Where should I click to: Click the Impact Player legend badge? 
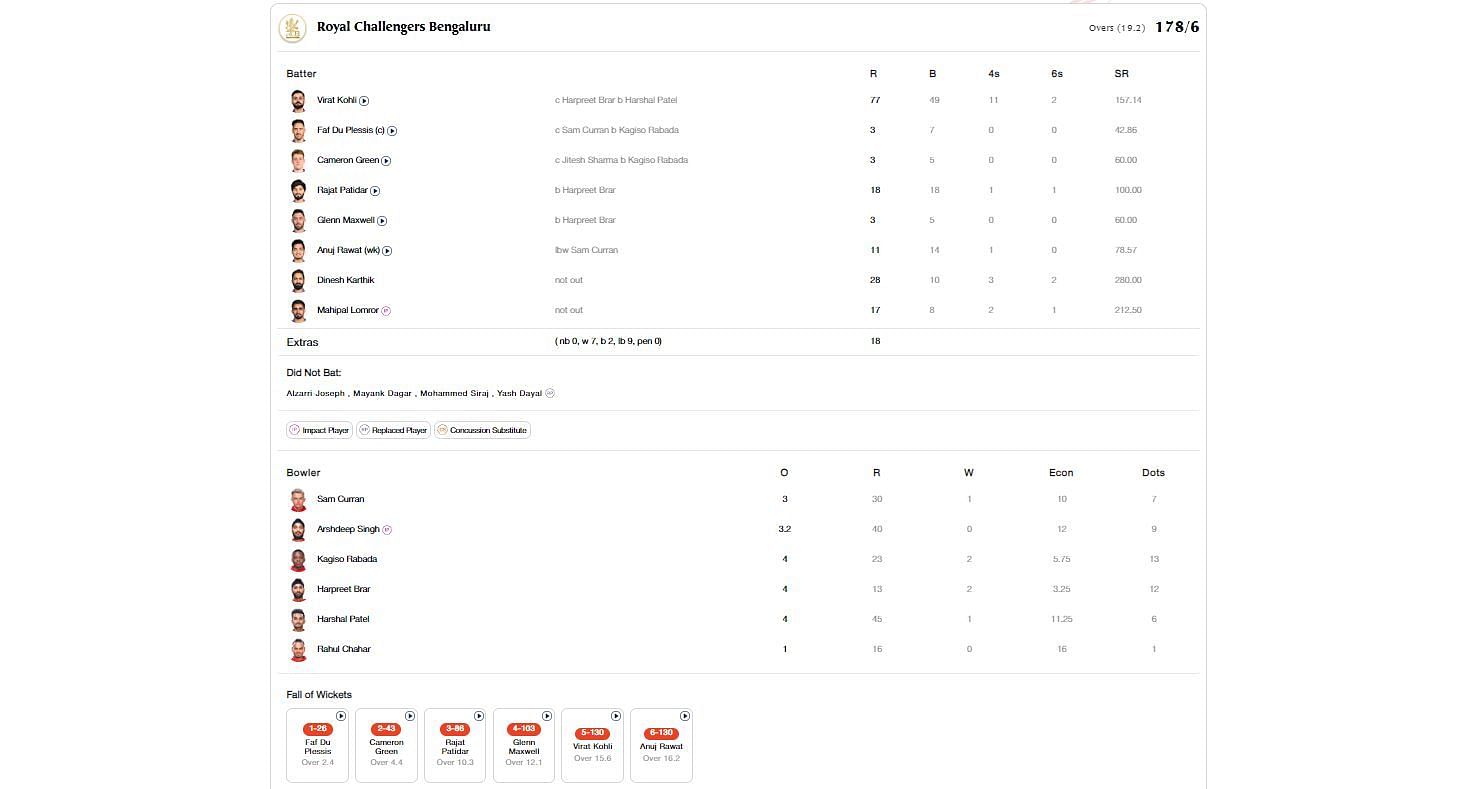(x=319, y=431)
